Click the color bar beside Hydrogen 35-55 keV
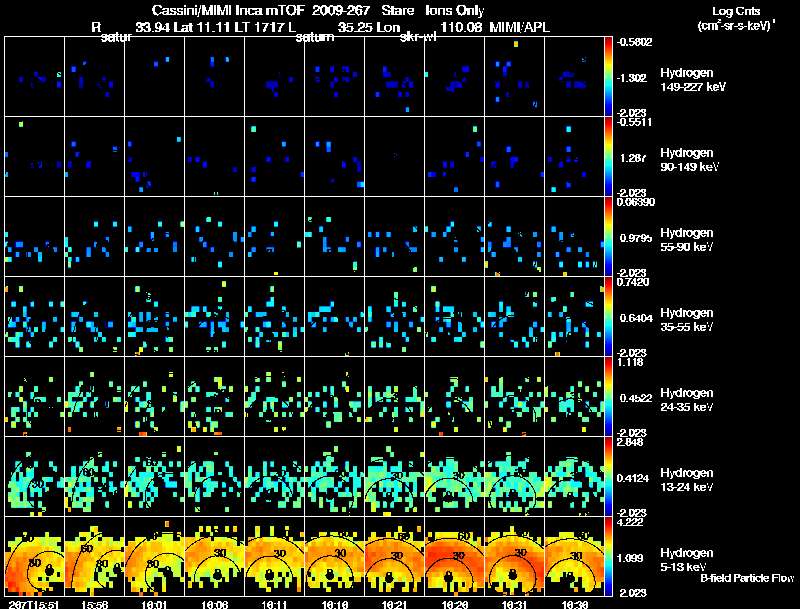The height and width of the screenshot is (609, 800). [x=608, y=317]
